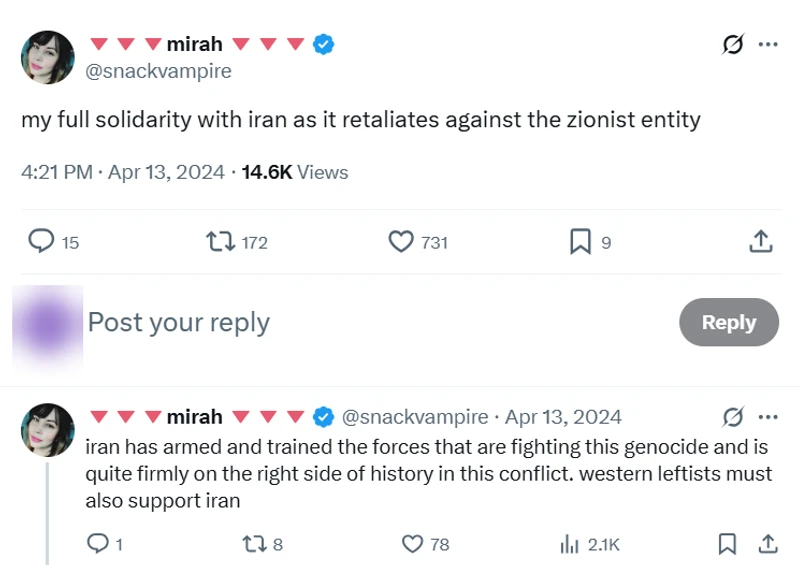
Task: Bookmark the main post
Action: (580, 242)
